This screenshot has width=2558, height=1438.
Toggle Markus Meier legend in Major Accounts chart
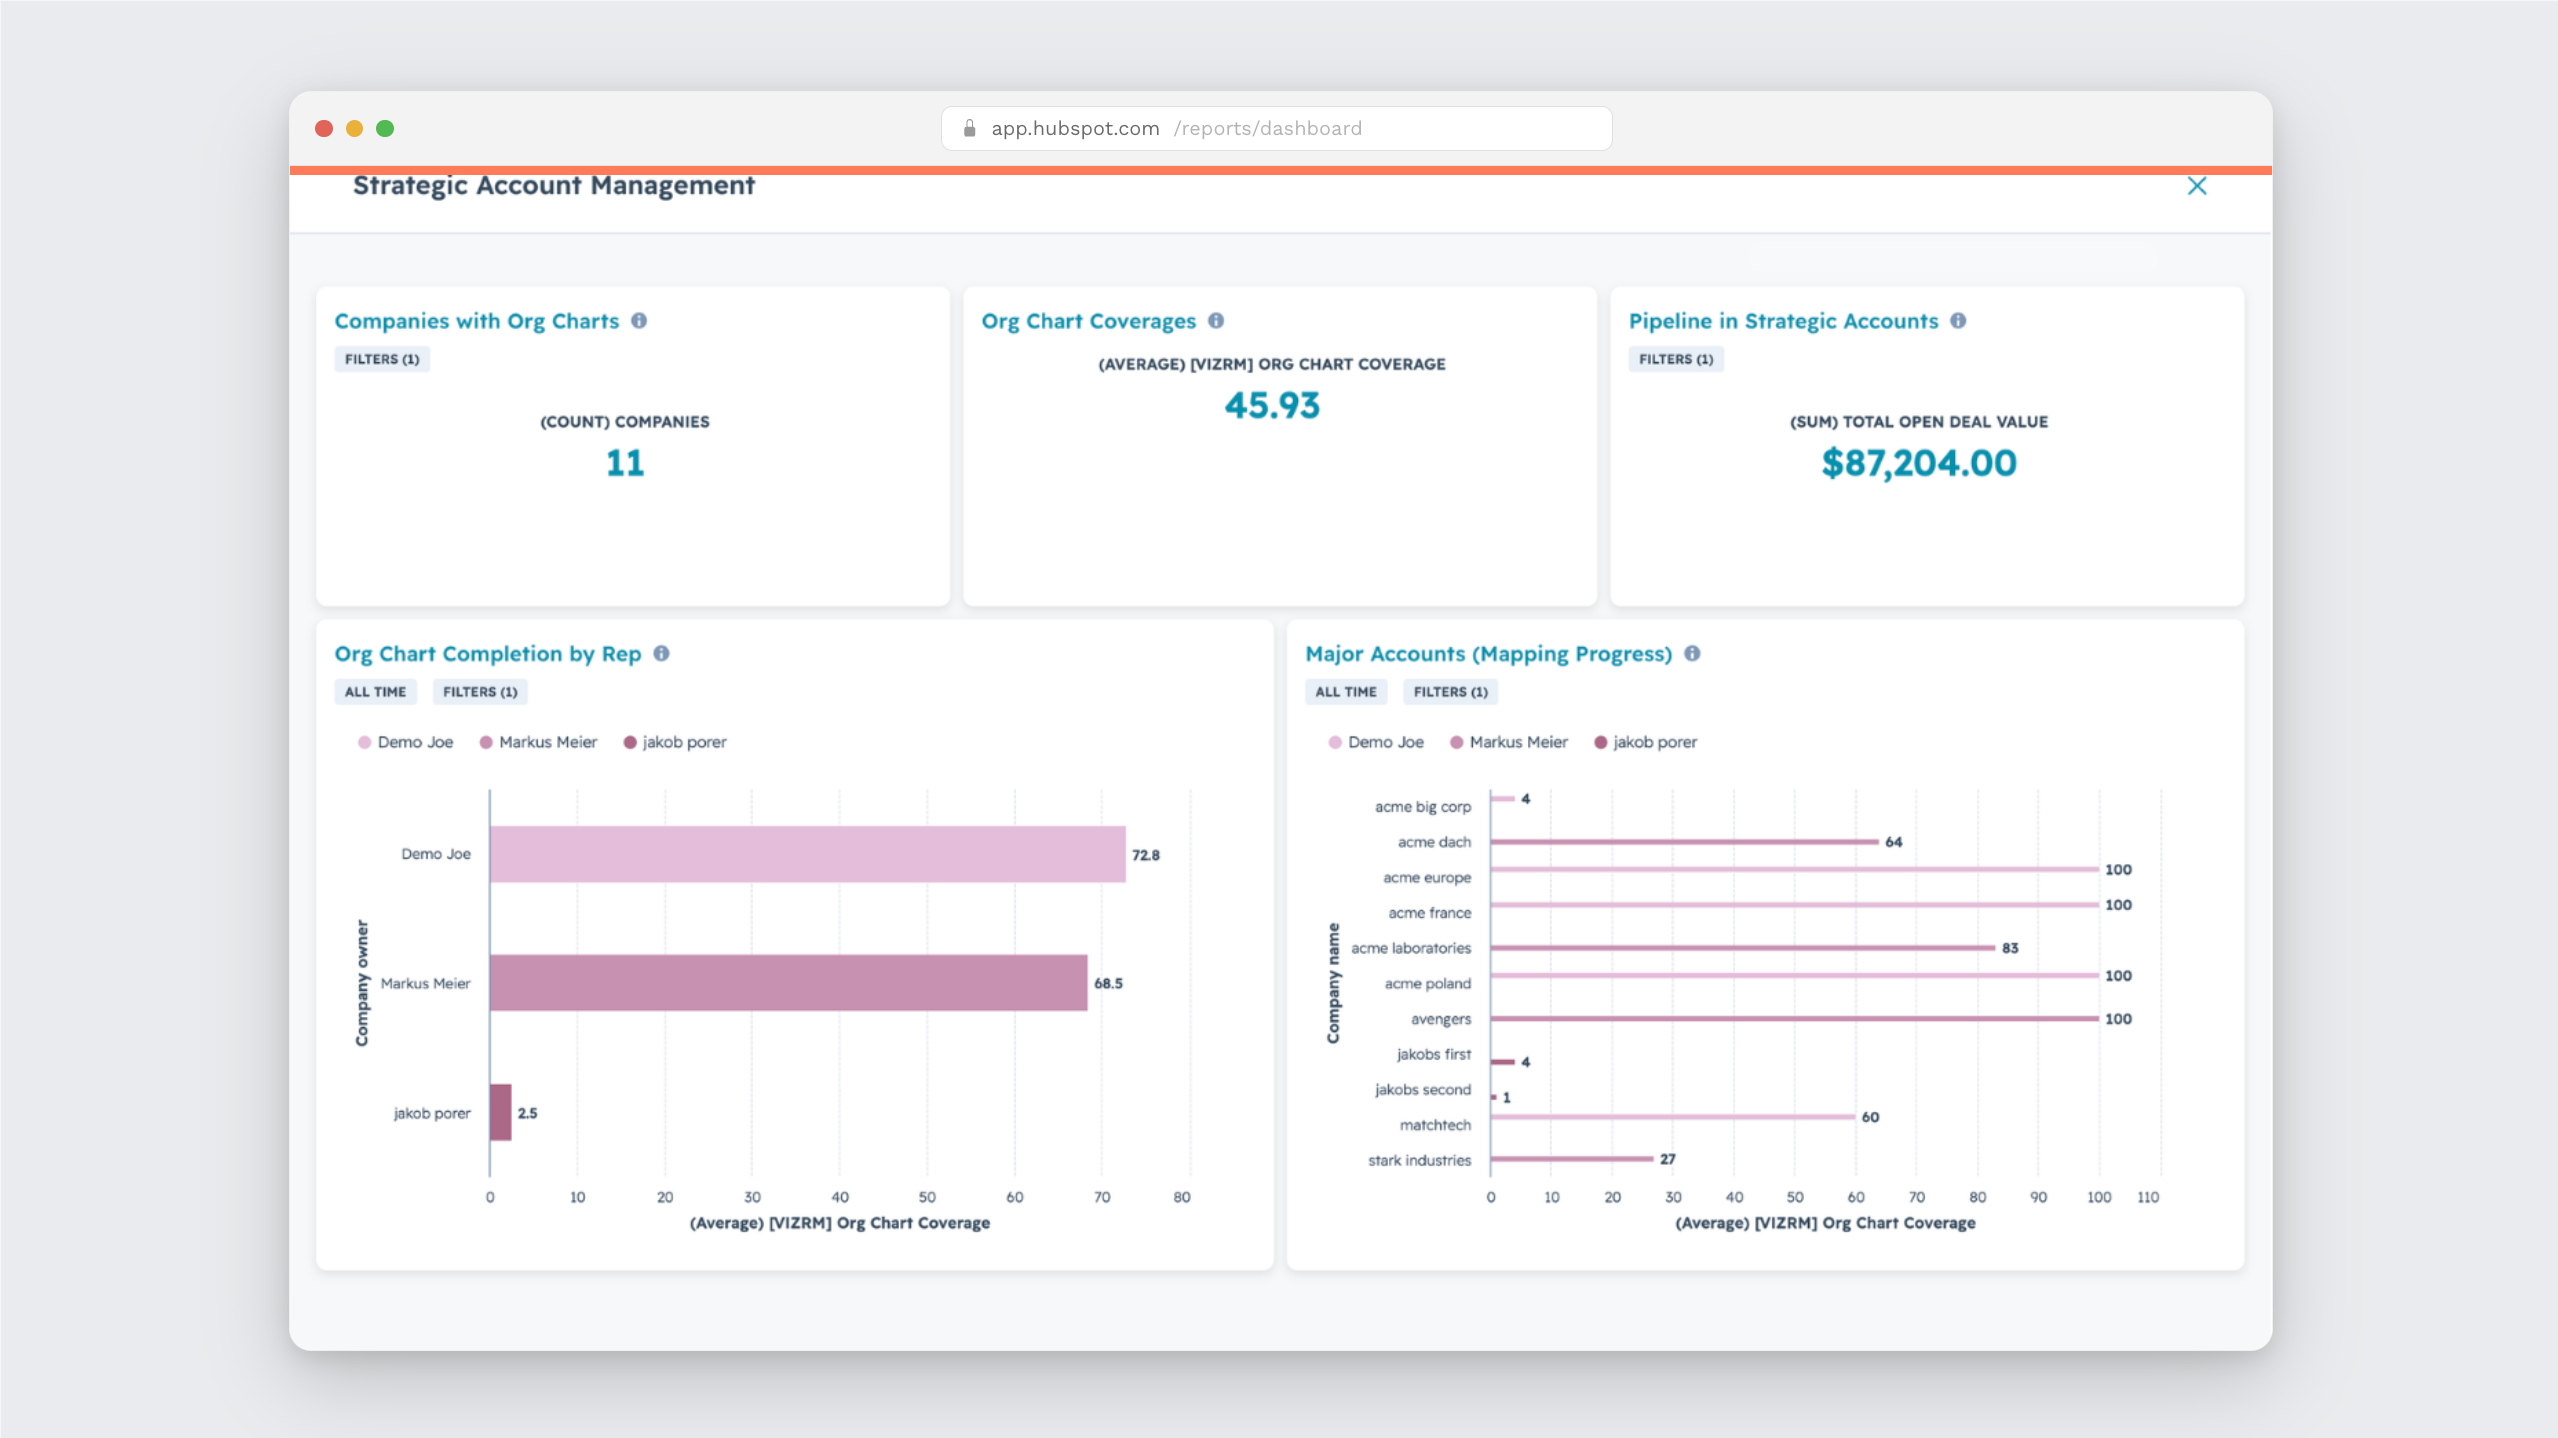tap(1509, 742)
